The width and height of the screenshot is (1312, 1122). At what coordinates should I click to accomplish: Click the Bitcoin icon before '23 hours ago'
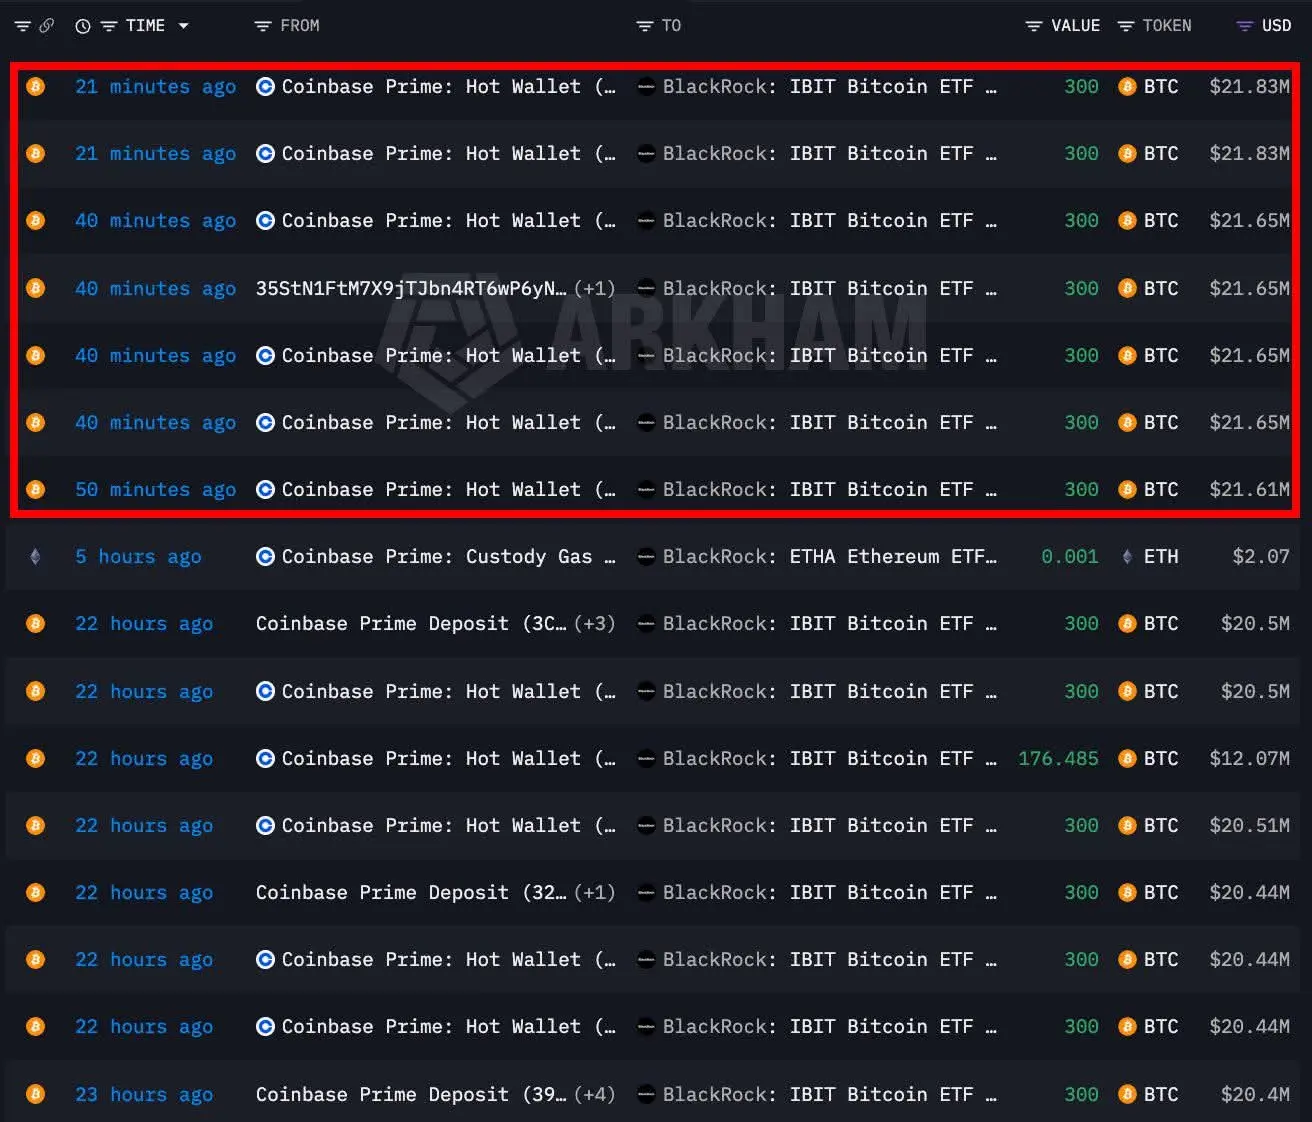pyautogui.click(x=35, y=1095)
